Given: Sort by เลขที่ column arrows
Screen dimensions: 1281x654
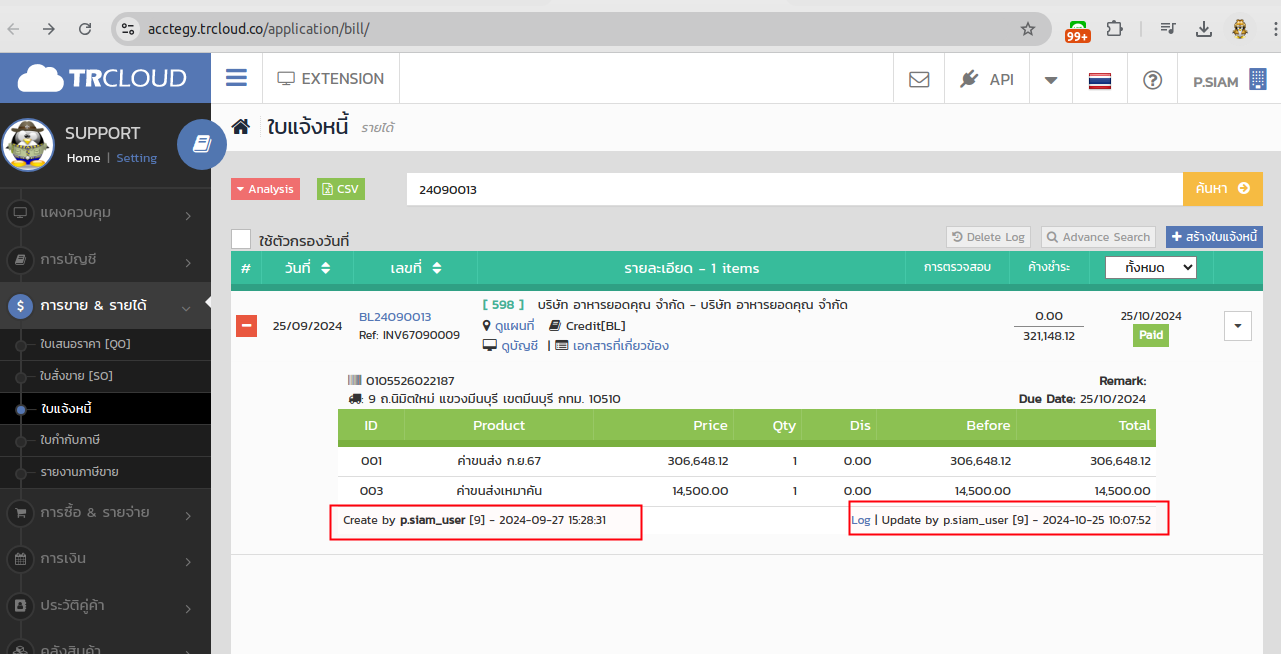Looking at the screenshot, I should 437,268.
